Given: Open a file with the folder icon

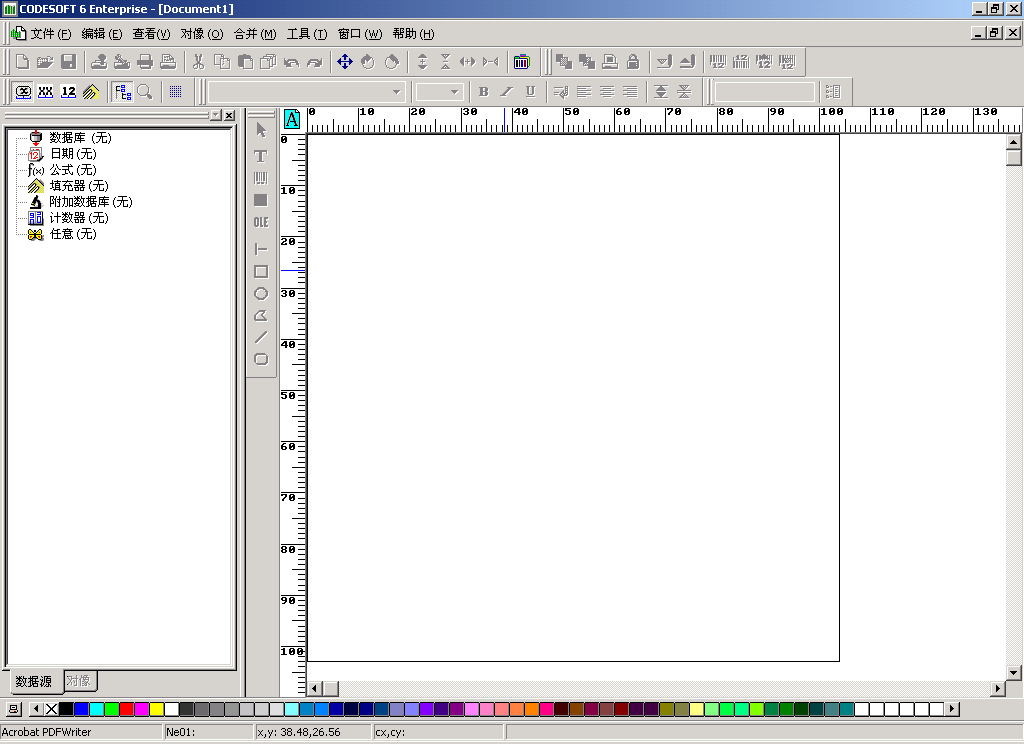Looking at the screenshot, I should pos(45,62).
